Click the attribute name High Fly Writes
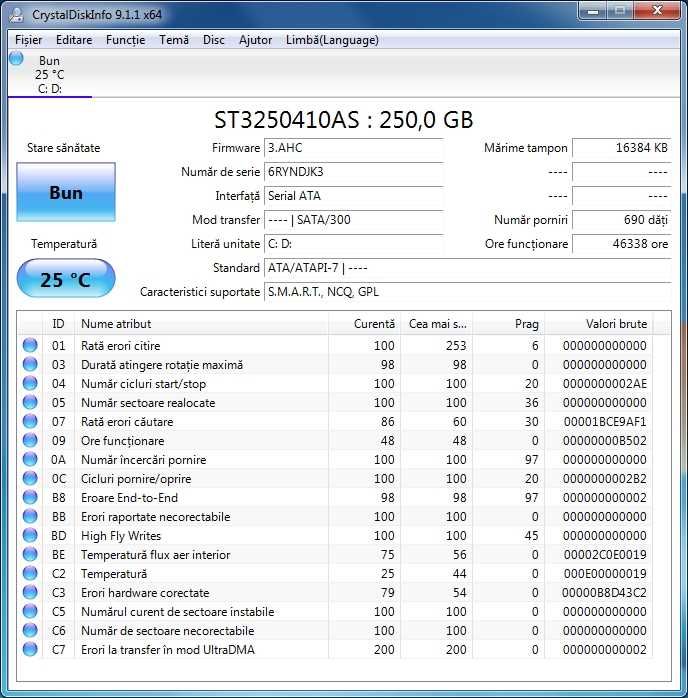Screen dimensions: 688x698 tap(121, 536)
